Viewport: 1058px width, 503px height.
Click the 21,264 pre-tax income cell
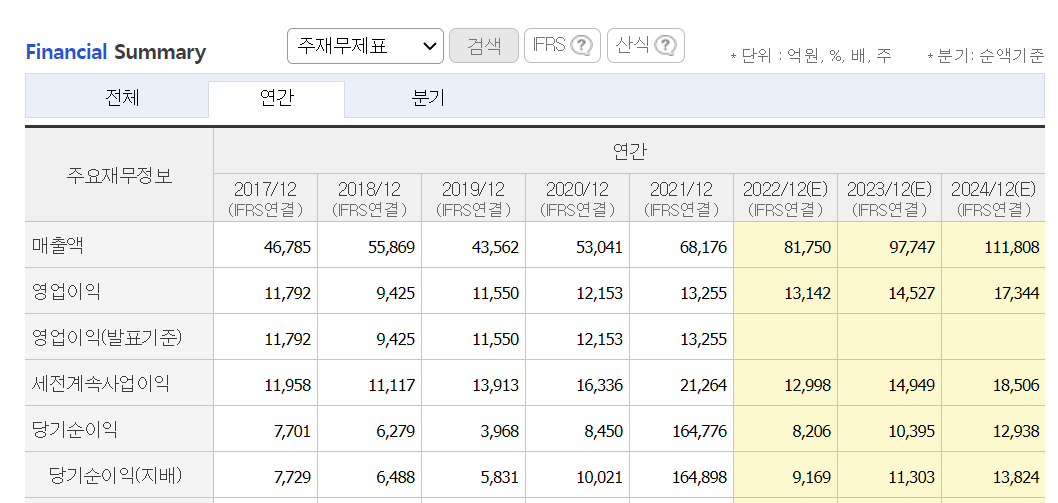click(681, 383)
